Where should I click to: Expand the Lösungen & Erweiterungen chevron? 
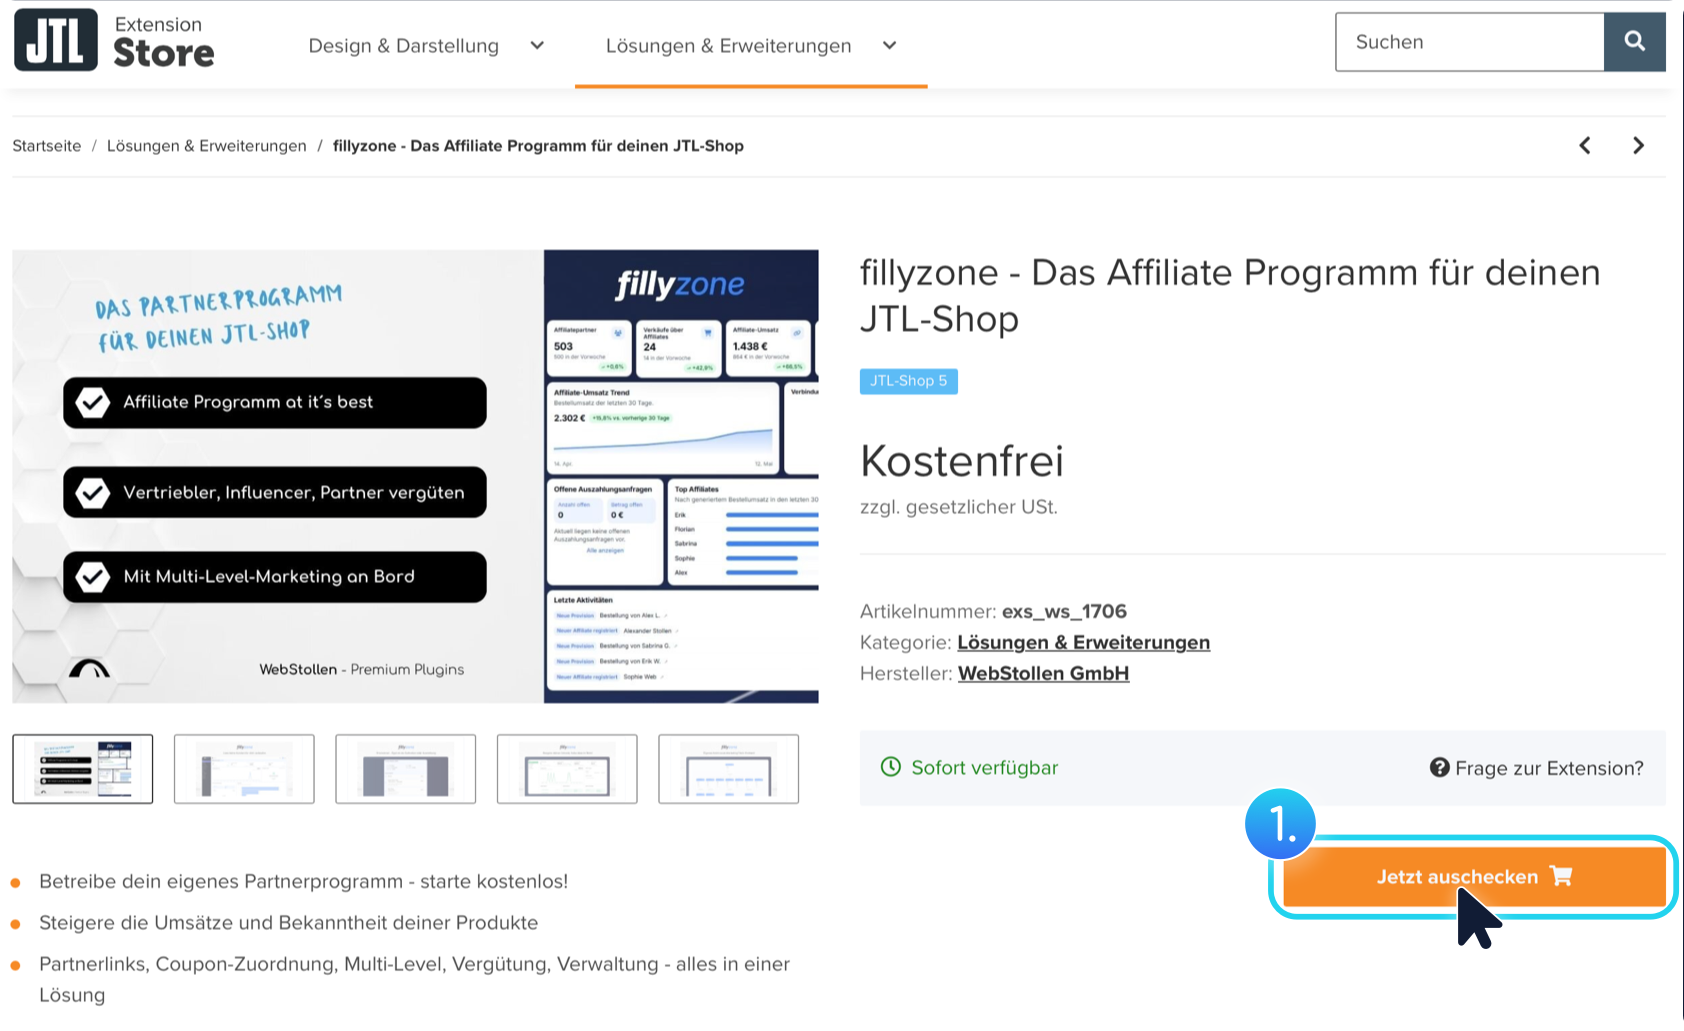coord(889,45)
